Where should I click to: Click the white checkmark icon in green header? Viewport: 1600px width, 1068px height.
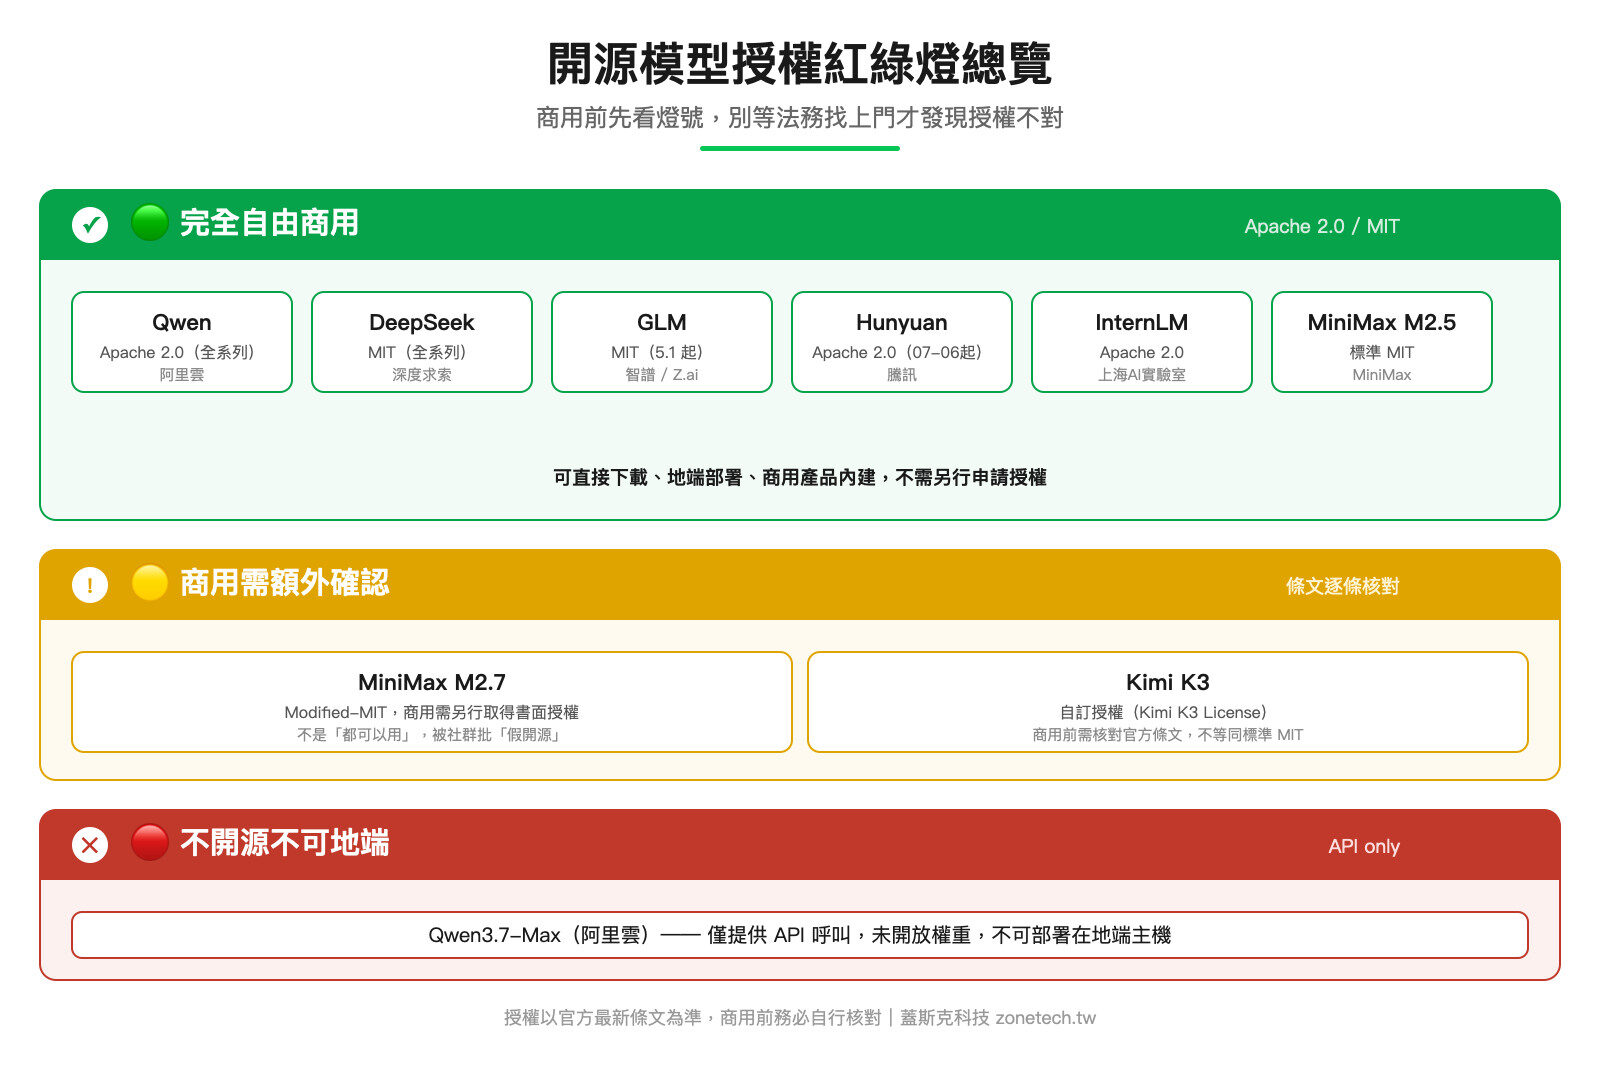90,225
